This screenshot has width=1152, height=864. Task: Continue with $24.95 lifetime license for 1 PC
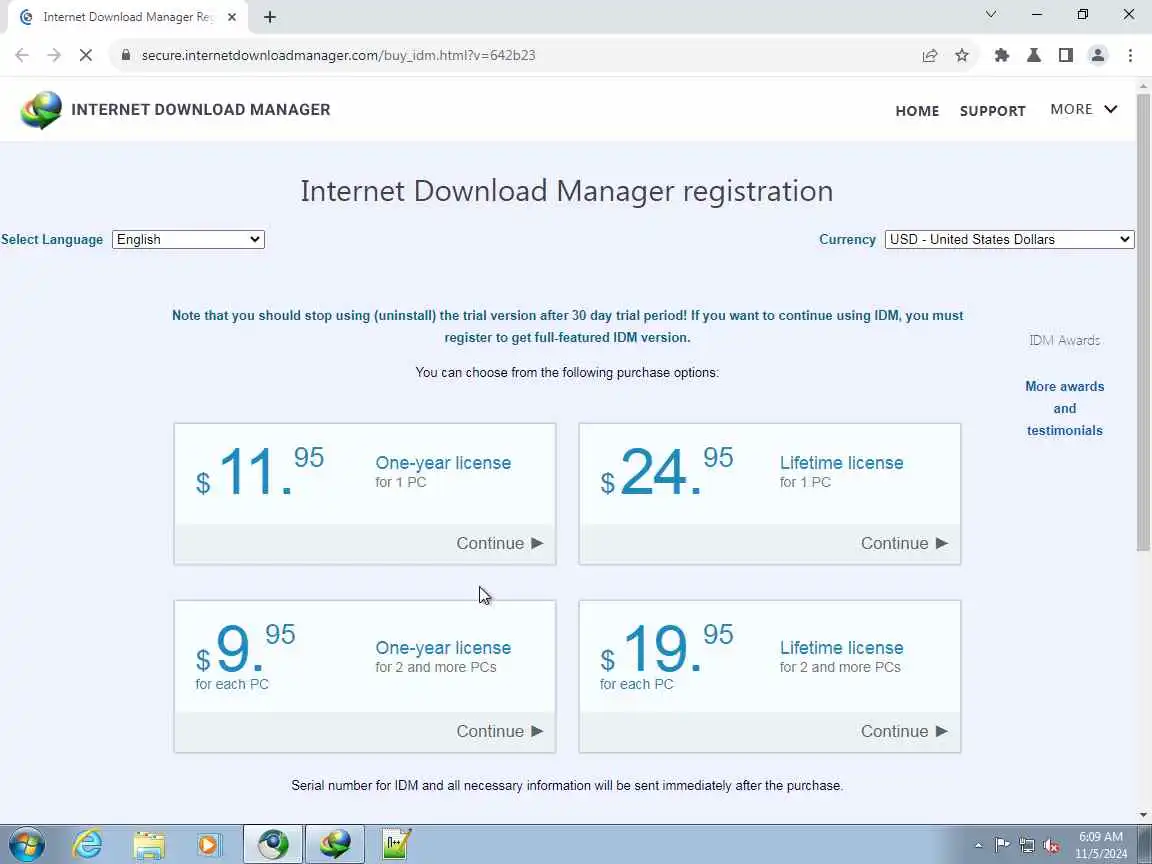(904, 544)
